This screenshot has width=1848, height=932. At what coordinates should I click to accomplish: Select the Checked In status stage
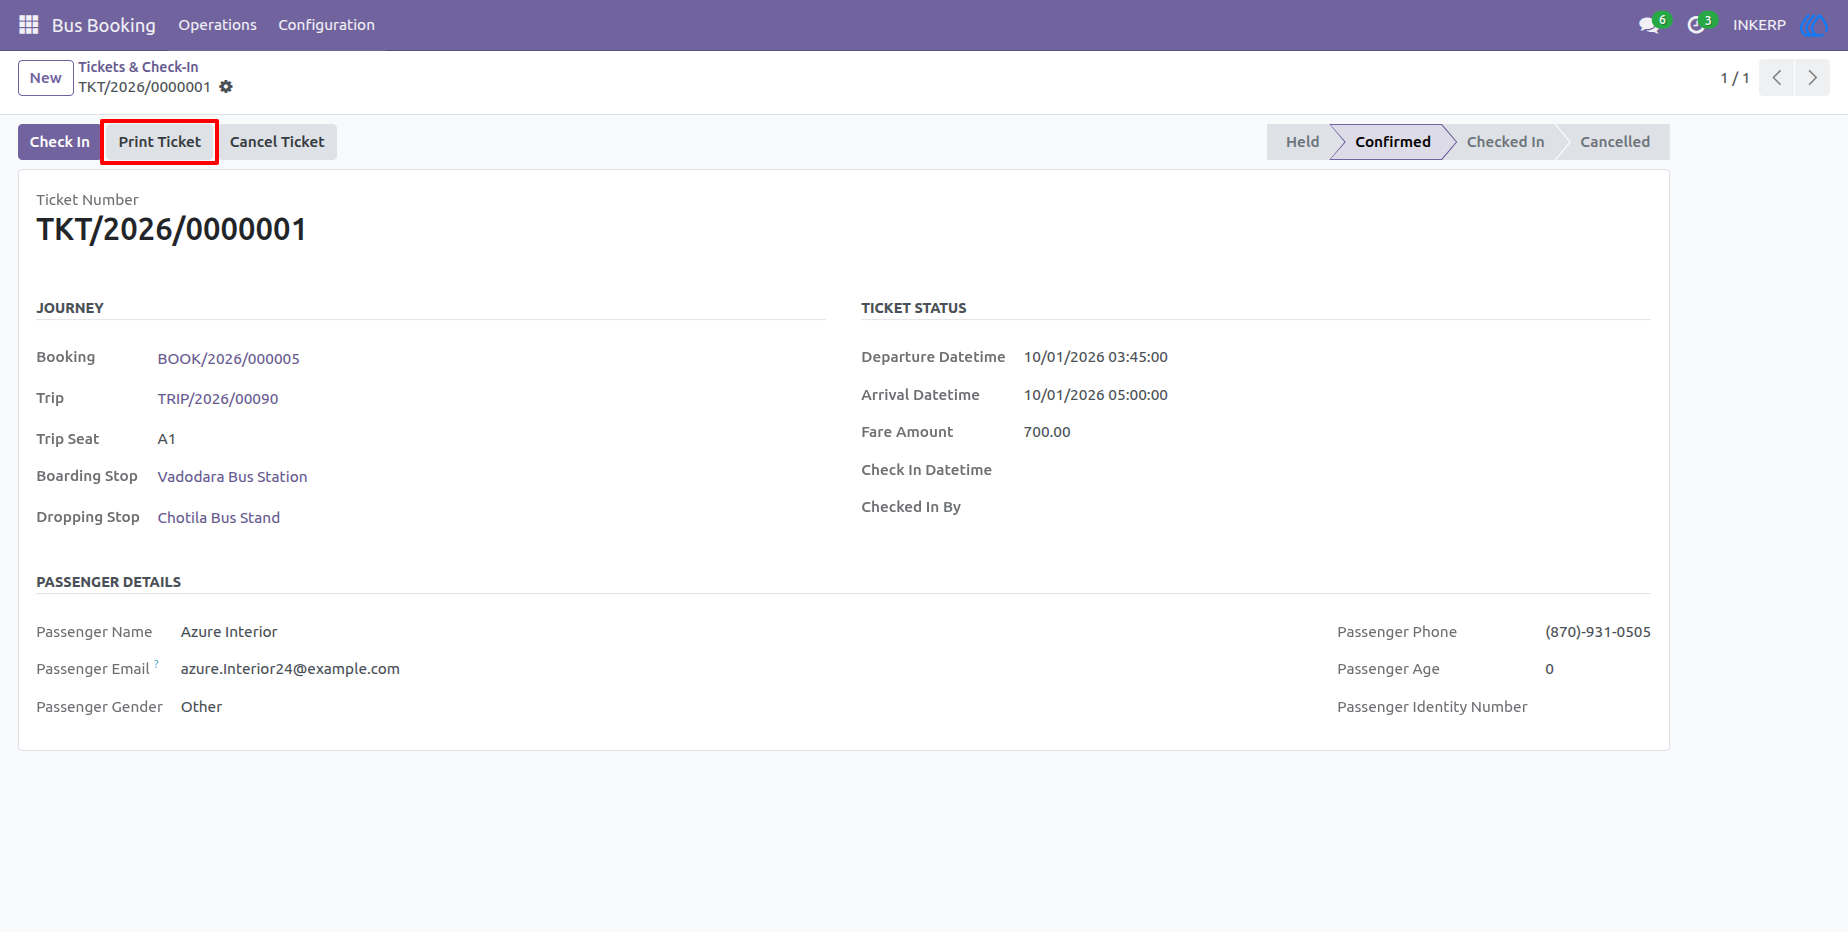1505,142
